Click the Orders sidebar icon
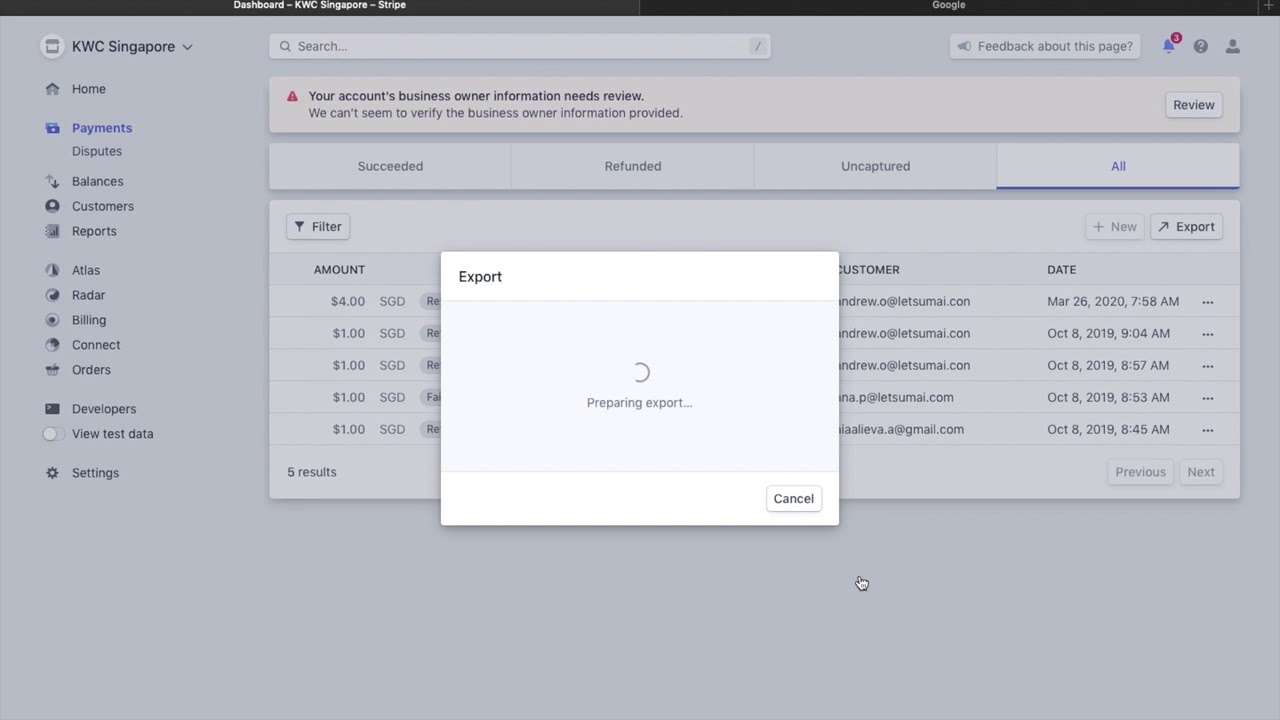 52,370
